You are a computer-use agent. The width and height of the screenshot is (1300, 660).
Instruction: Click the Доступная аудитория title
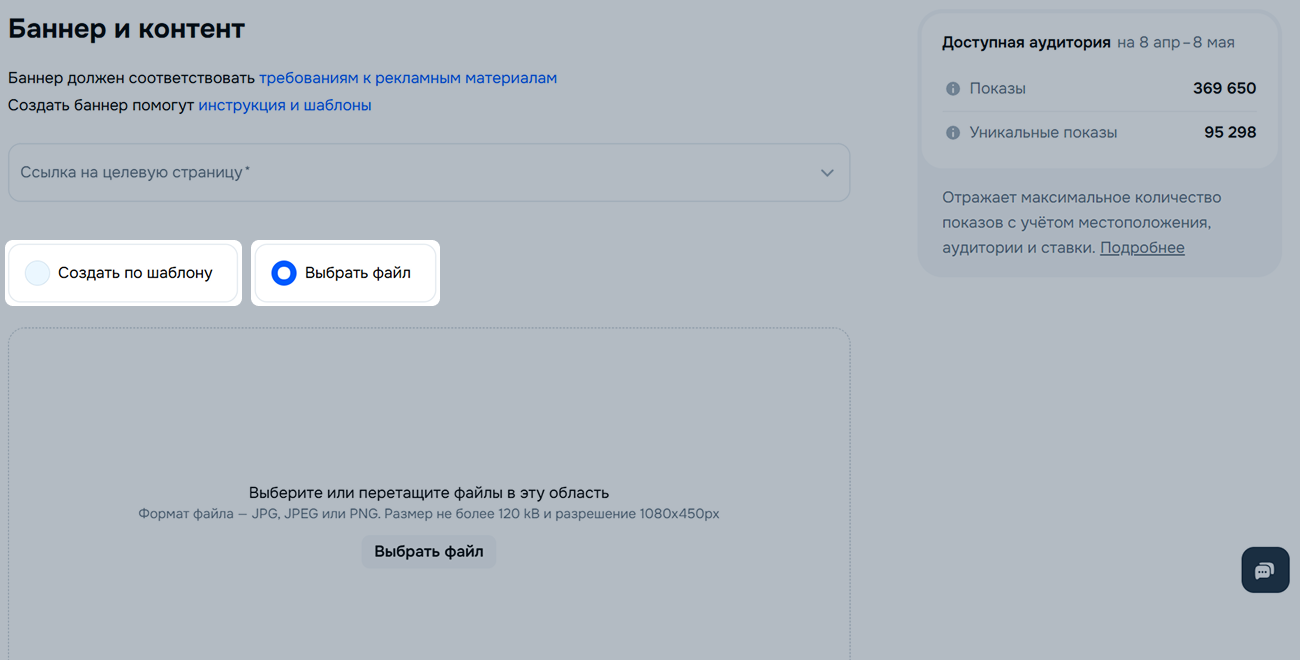[1026, 43]
